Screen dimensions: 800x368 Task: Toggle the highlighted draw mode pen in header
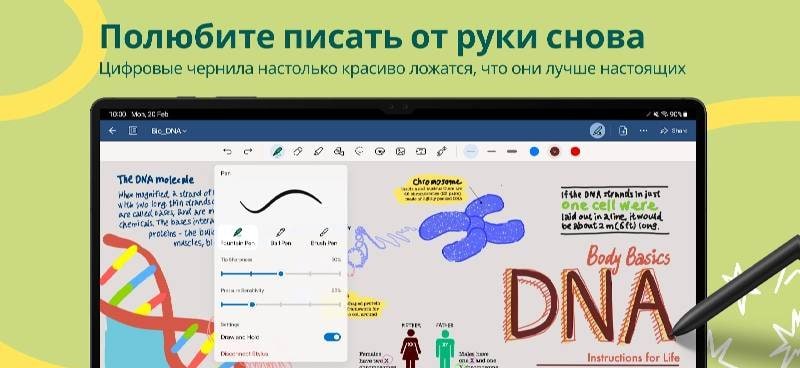pyautogui.click(x=597, y=131)
